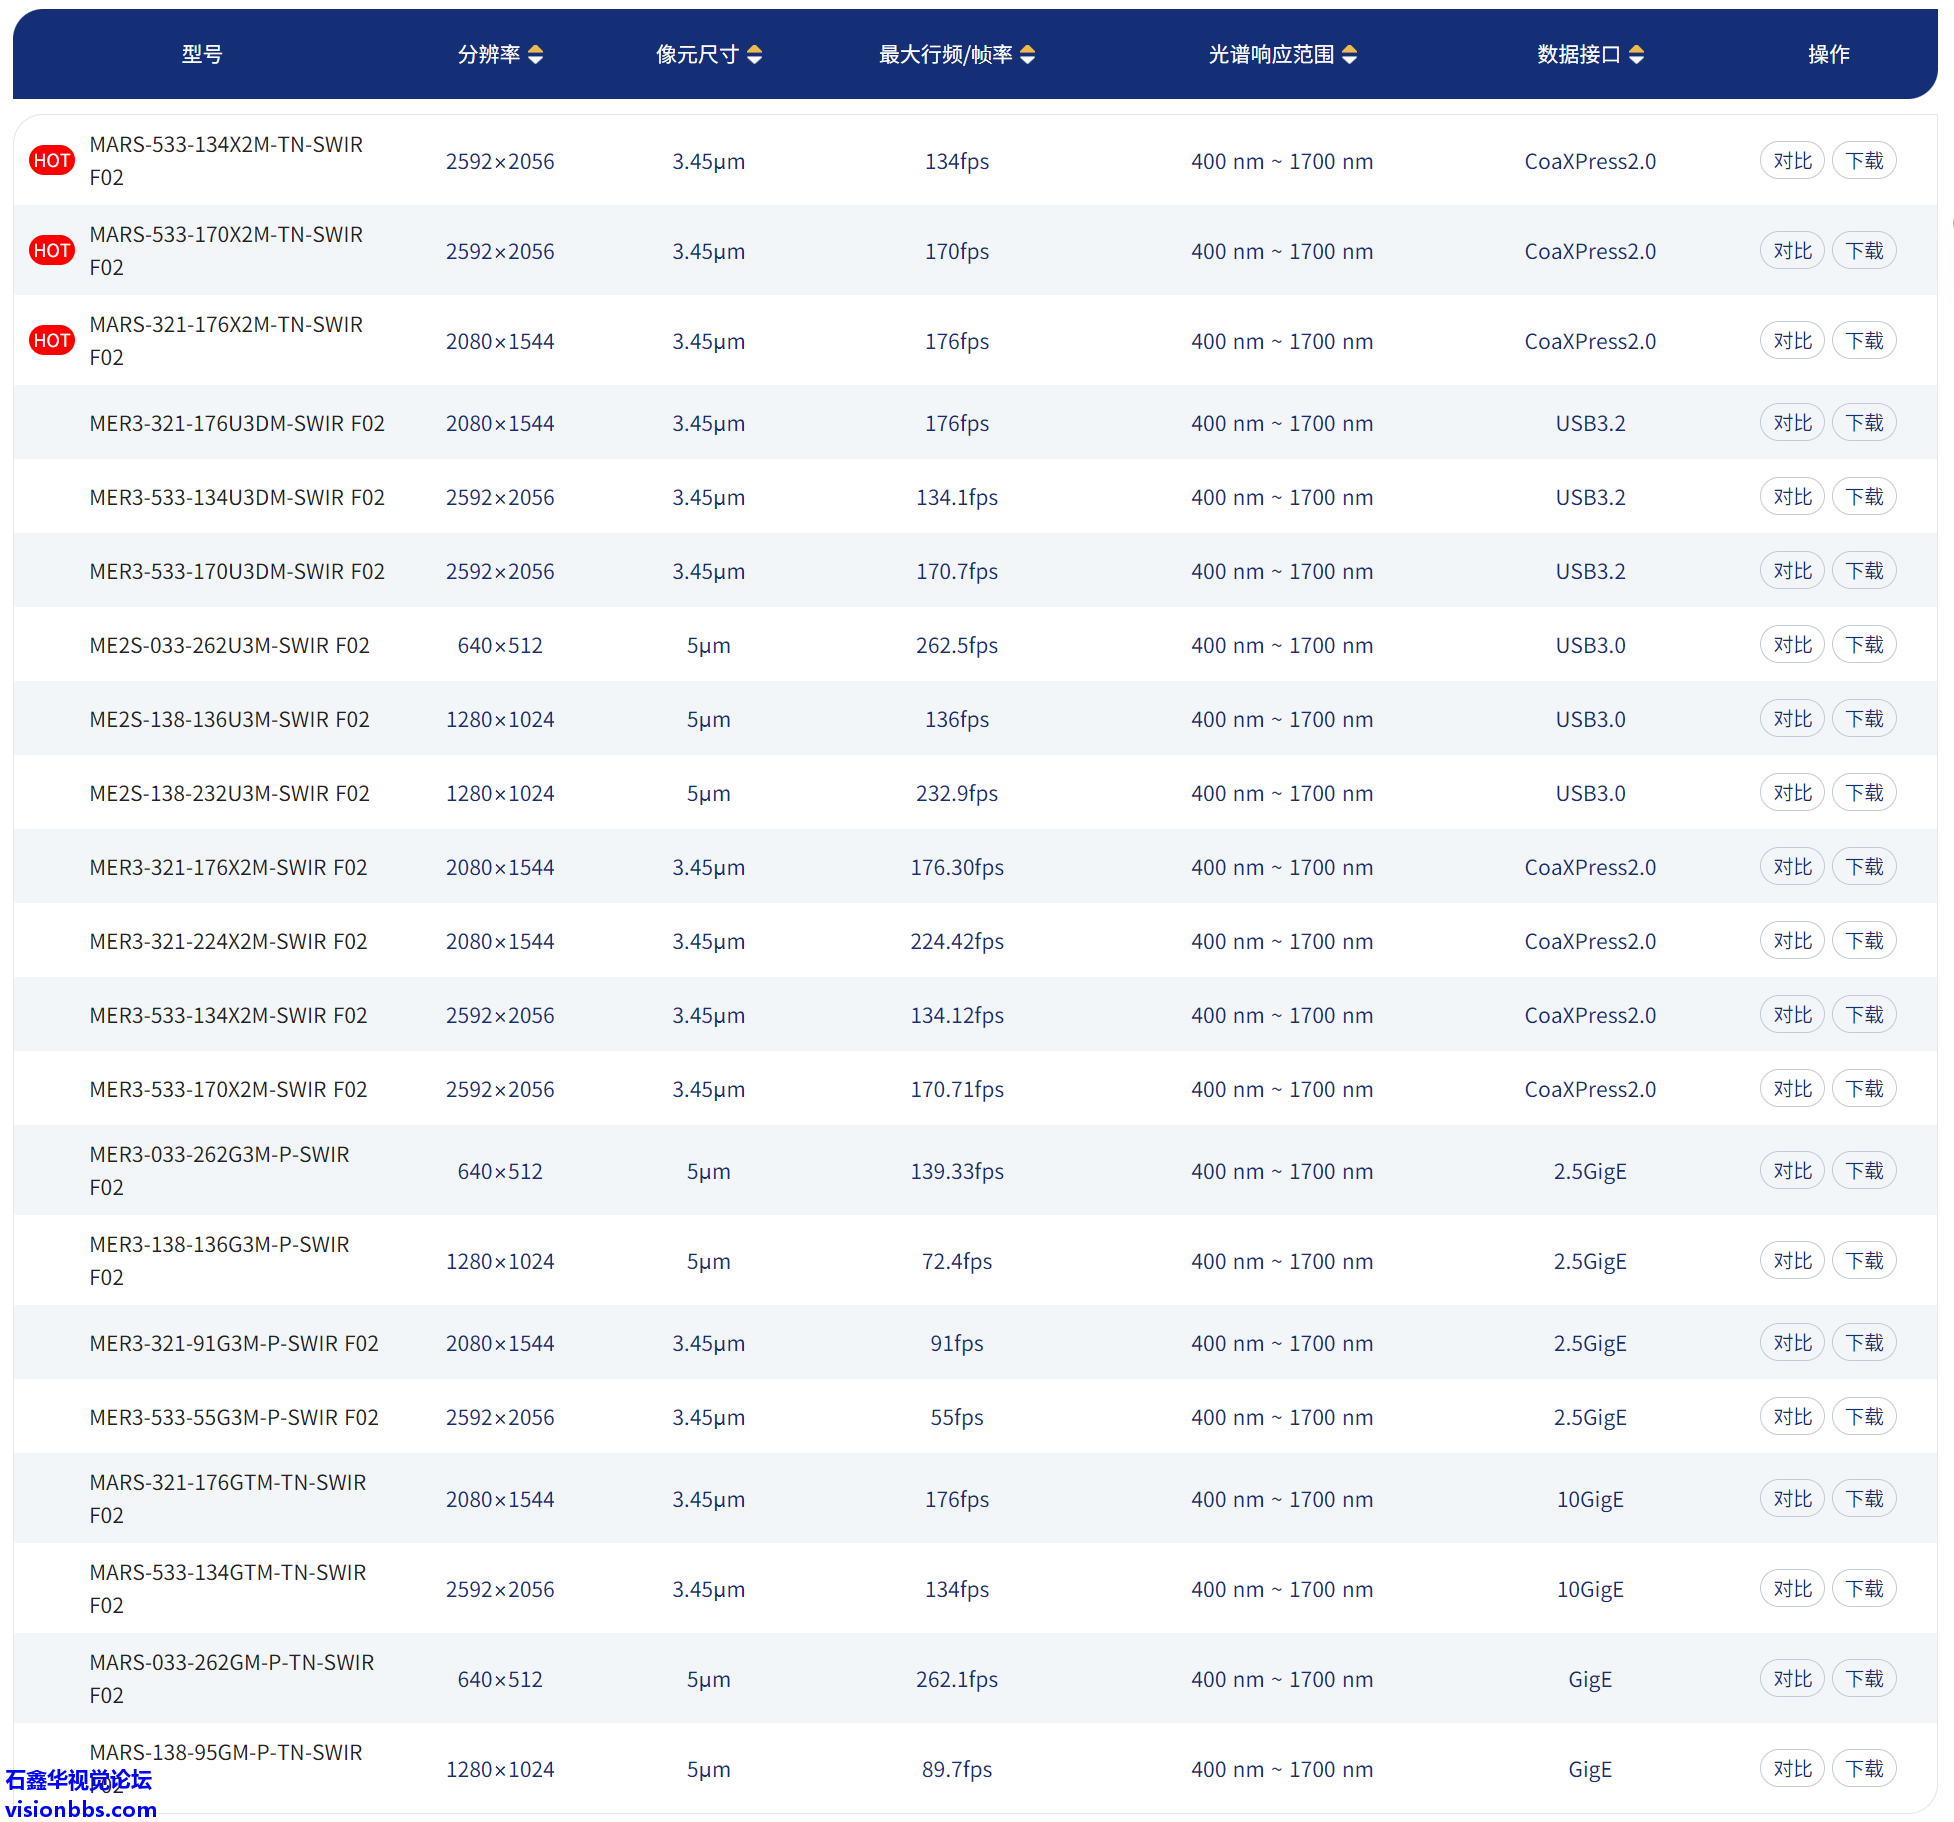
Task: Click the 型号 column header
Action: click(x=202, y=55)
